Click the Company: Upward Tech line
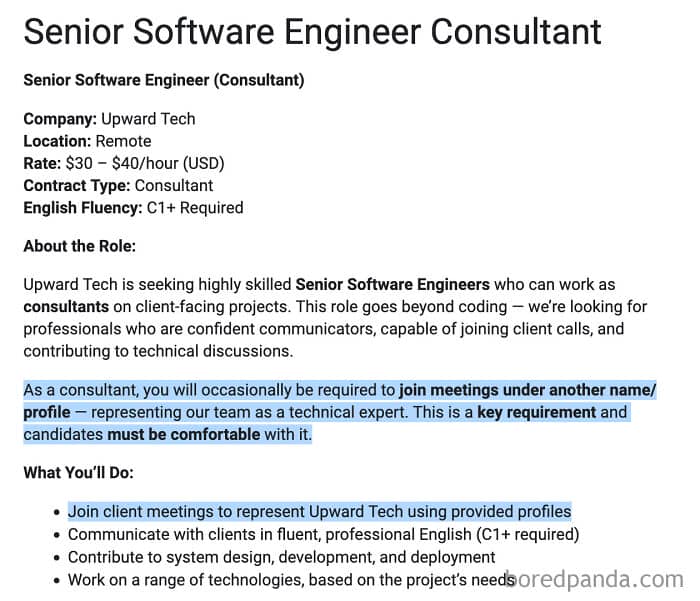Image resolution: width=700 pixels, height=601 pixels. pyautogui.click(x=109, y=119)
